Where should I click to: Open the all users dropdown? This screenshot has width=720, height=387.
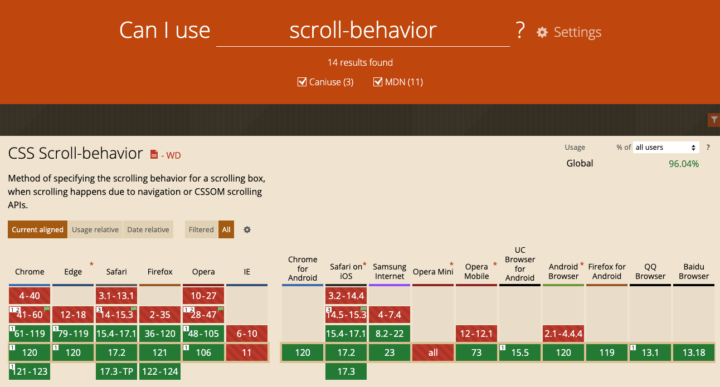666,147
